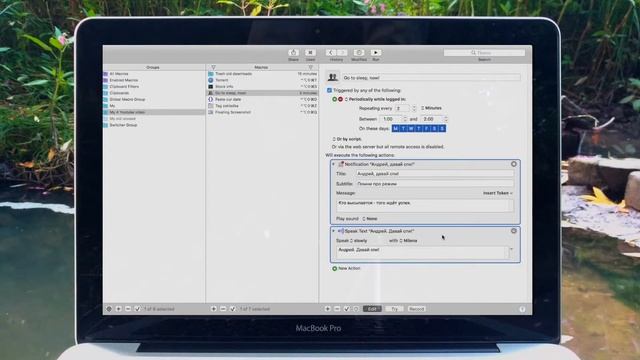
Task: Delete the selected macro
Action: pyautogui.click(x=223, y=309)
